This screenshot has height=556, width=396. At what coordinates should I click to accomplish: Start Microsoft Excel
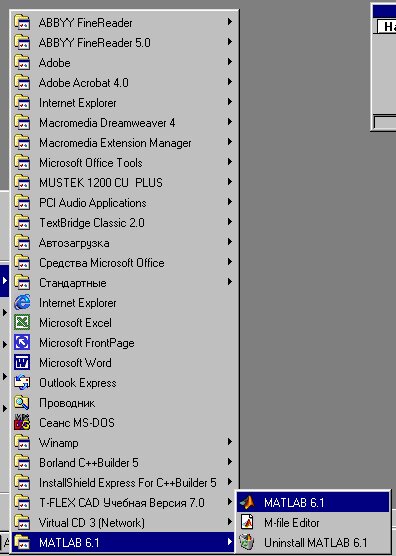click(125, 323)
